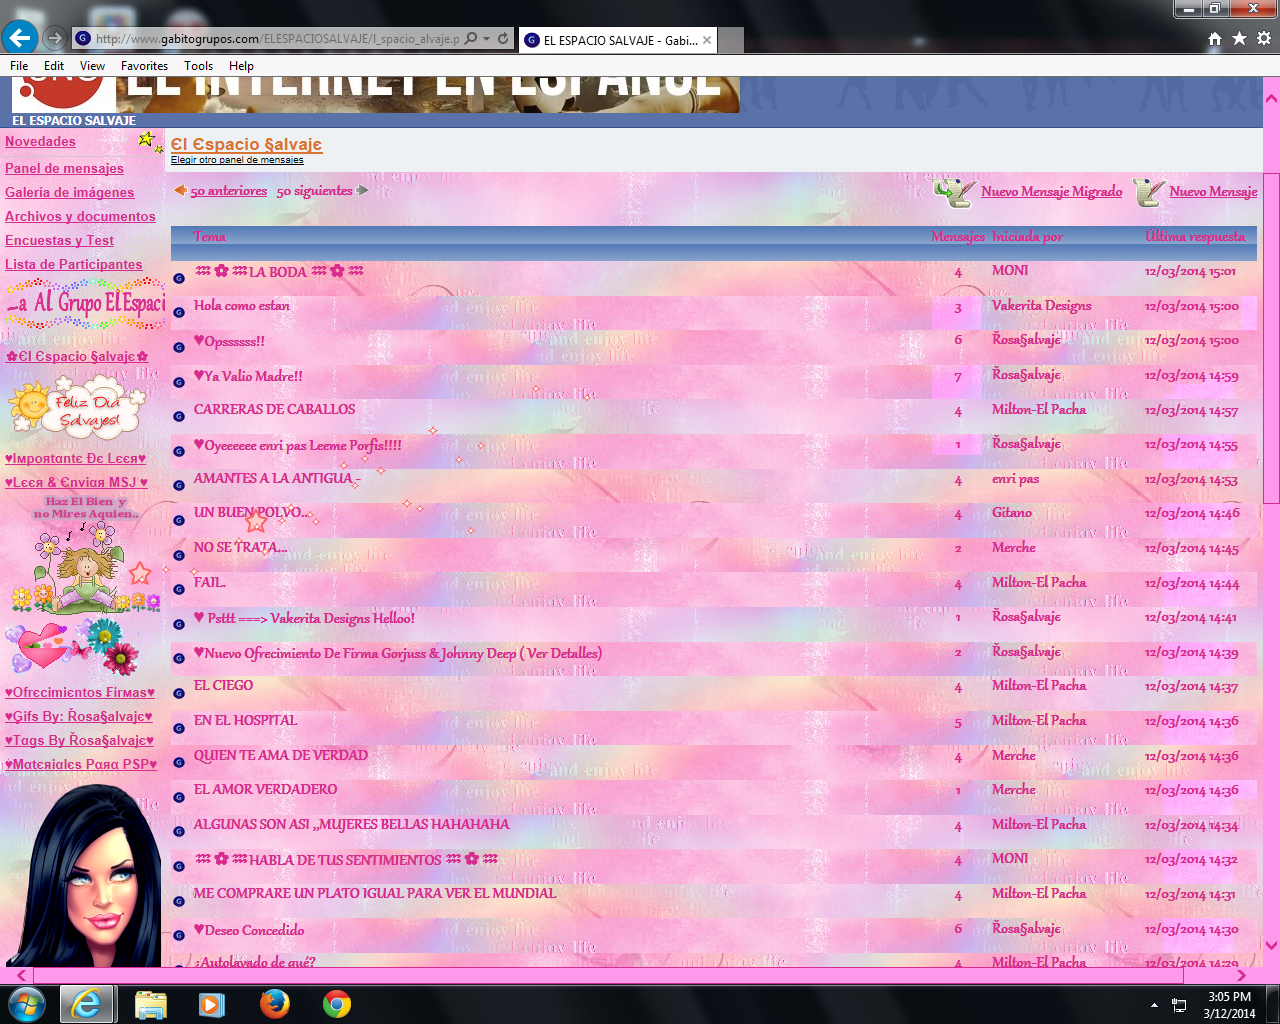Open the Tools menu in menu bar

point(198,66)
